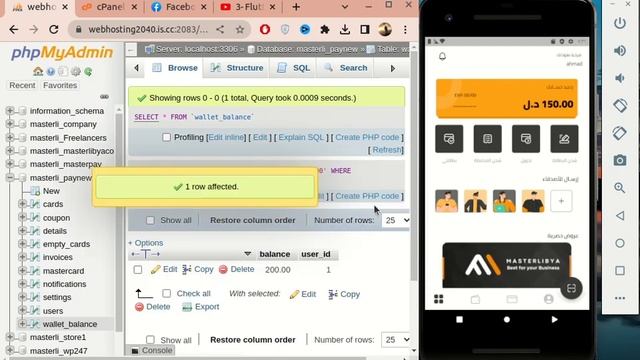
Task: Expand masterli_company database node
Action: pyautogui.click(x=10, y=124)
